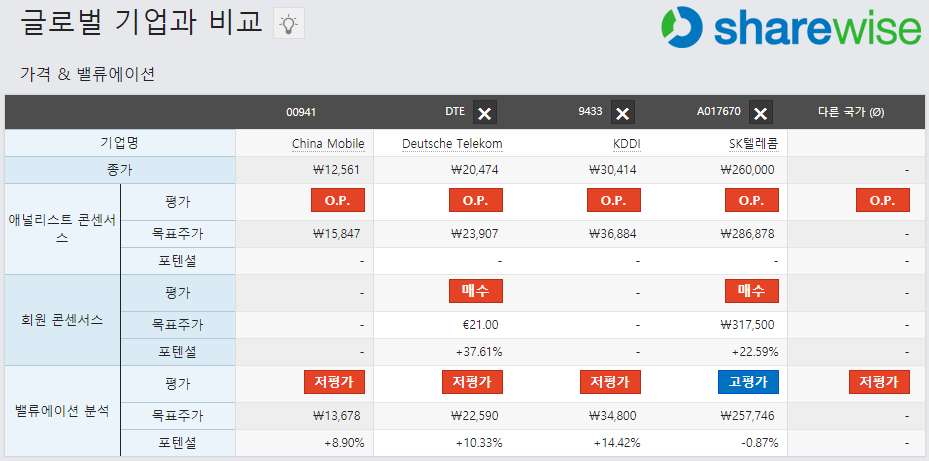This screenshot has height=461, width=929.
Task: Select analyst target price ₩36,884
Action: [x=613, y=234]
